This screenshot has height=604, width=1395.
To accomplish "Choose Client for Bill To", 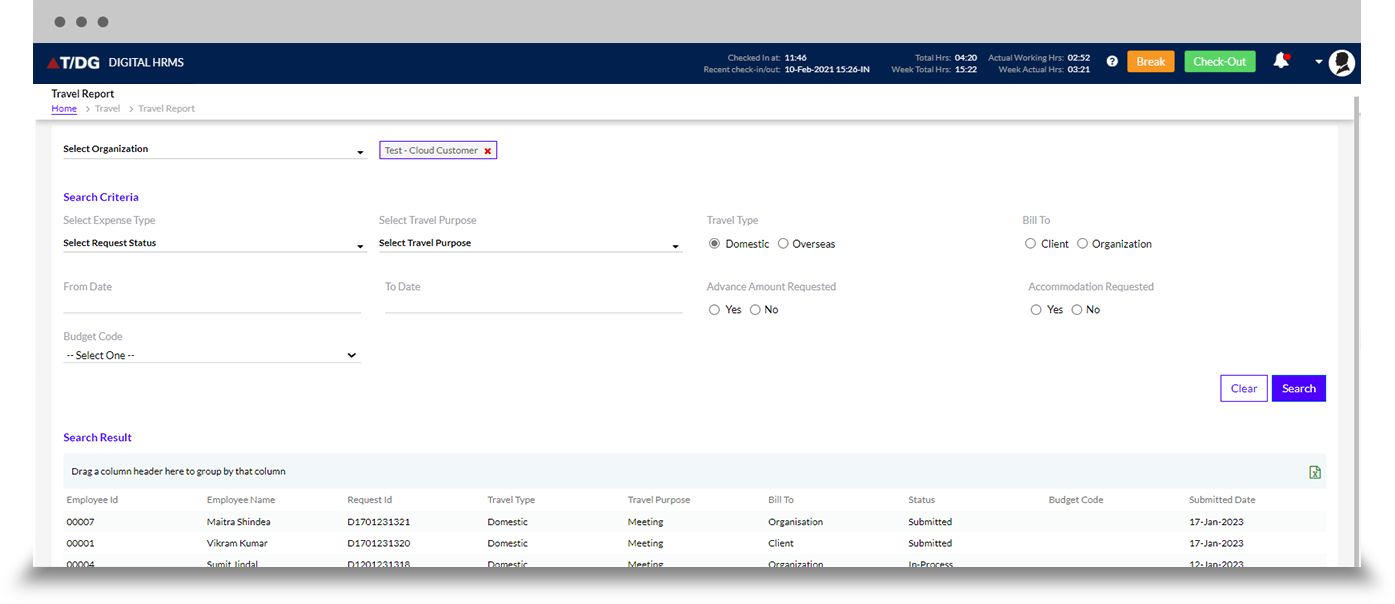I will (x=1030, y=244).
